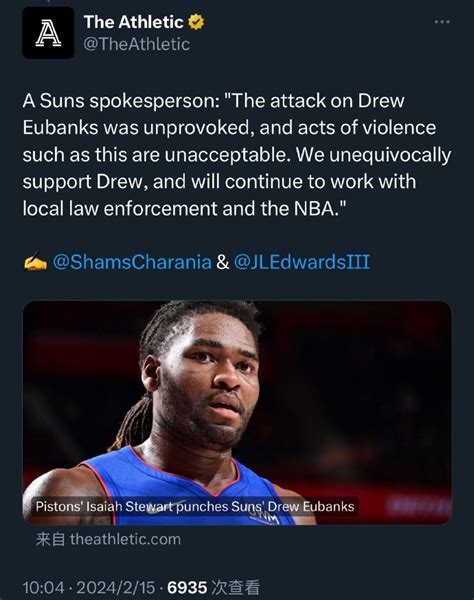Open the article preview image
Viewport: 474px width, 600px height.
tap(237, 413)
